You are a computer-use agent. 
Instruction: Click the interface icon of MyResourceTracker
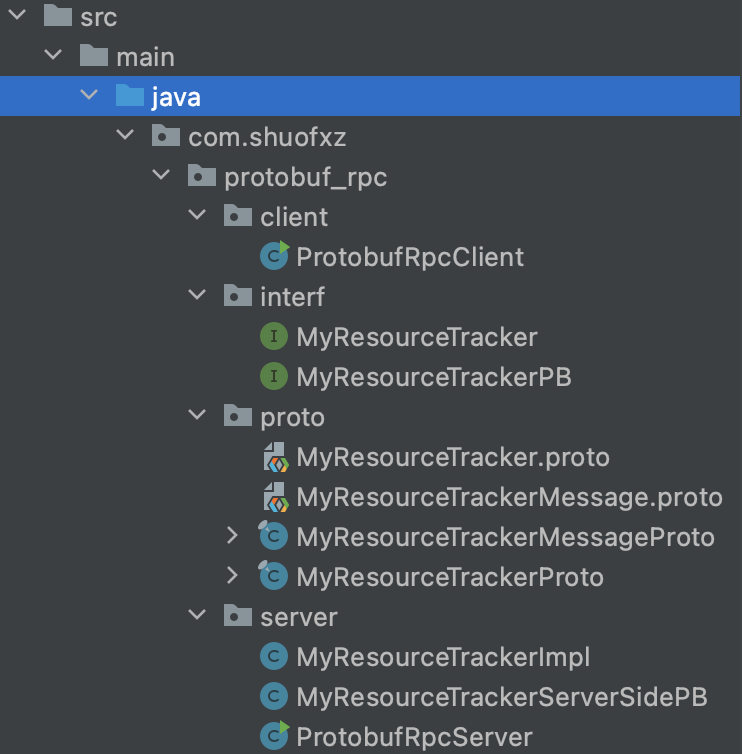click(274, 336)
